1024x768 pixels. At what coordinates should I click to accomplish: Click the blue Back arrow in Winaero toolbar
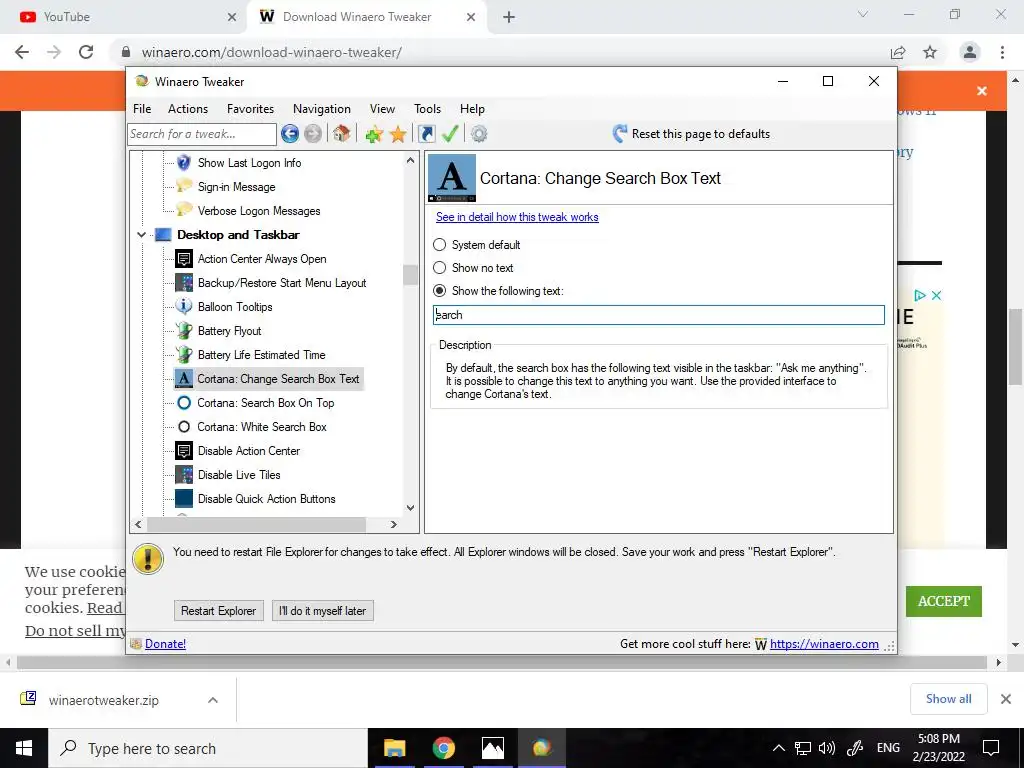(290, 134)
